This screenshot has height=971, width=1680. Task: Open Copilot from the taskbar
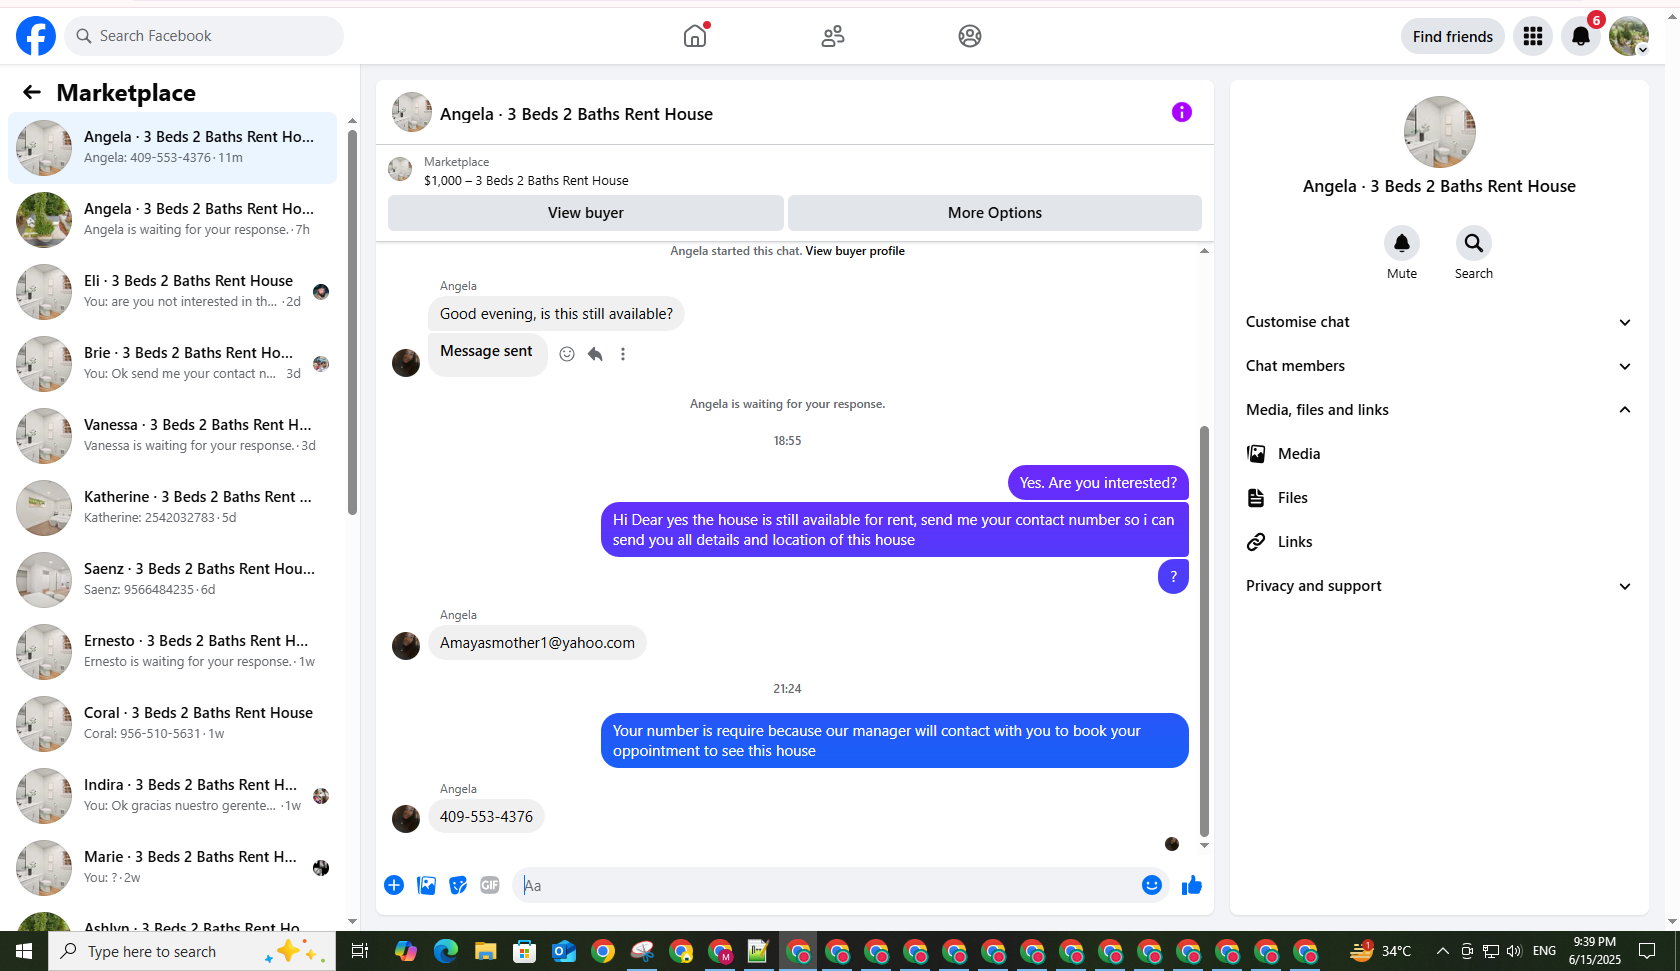tap(406, 951)
